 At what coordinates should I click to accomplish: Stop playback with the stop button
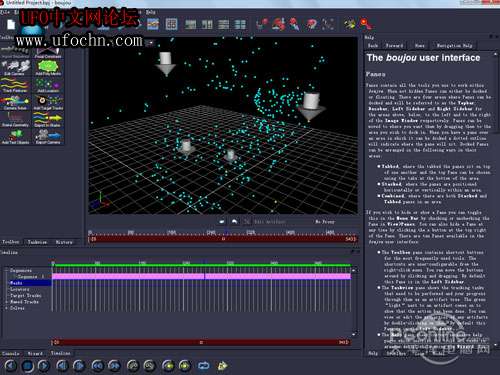point(28,366)
